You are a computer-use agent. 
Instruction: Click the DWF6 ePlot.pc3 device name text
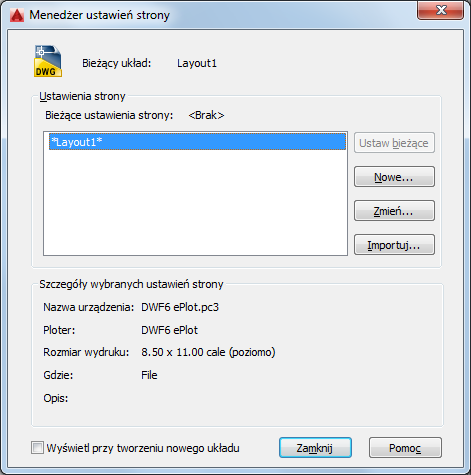[180, 307]
